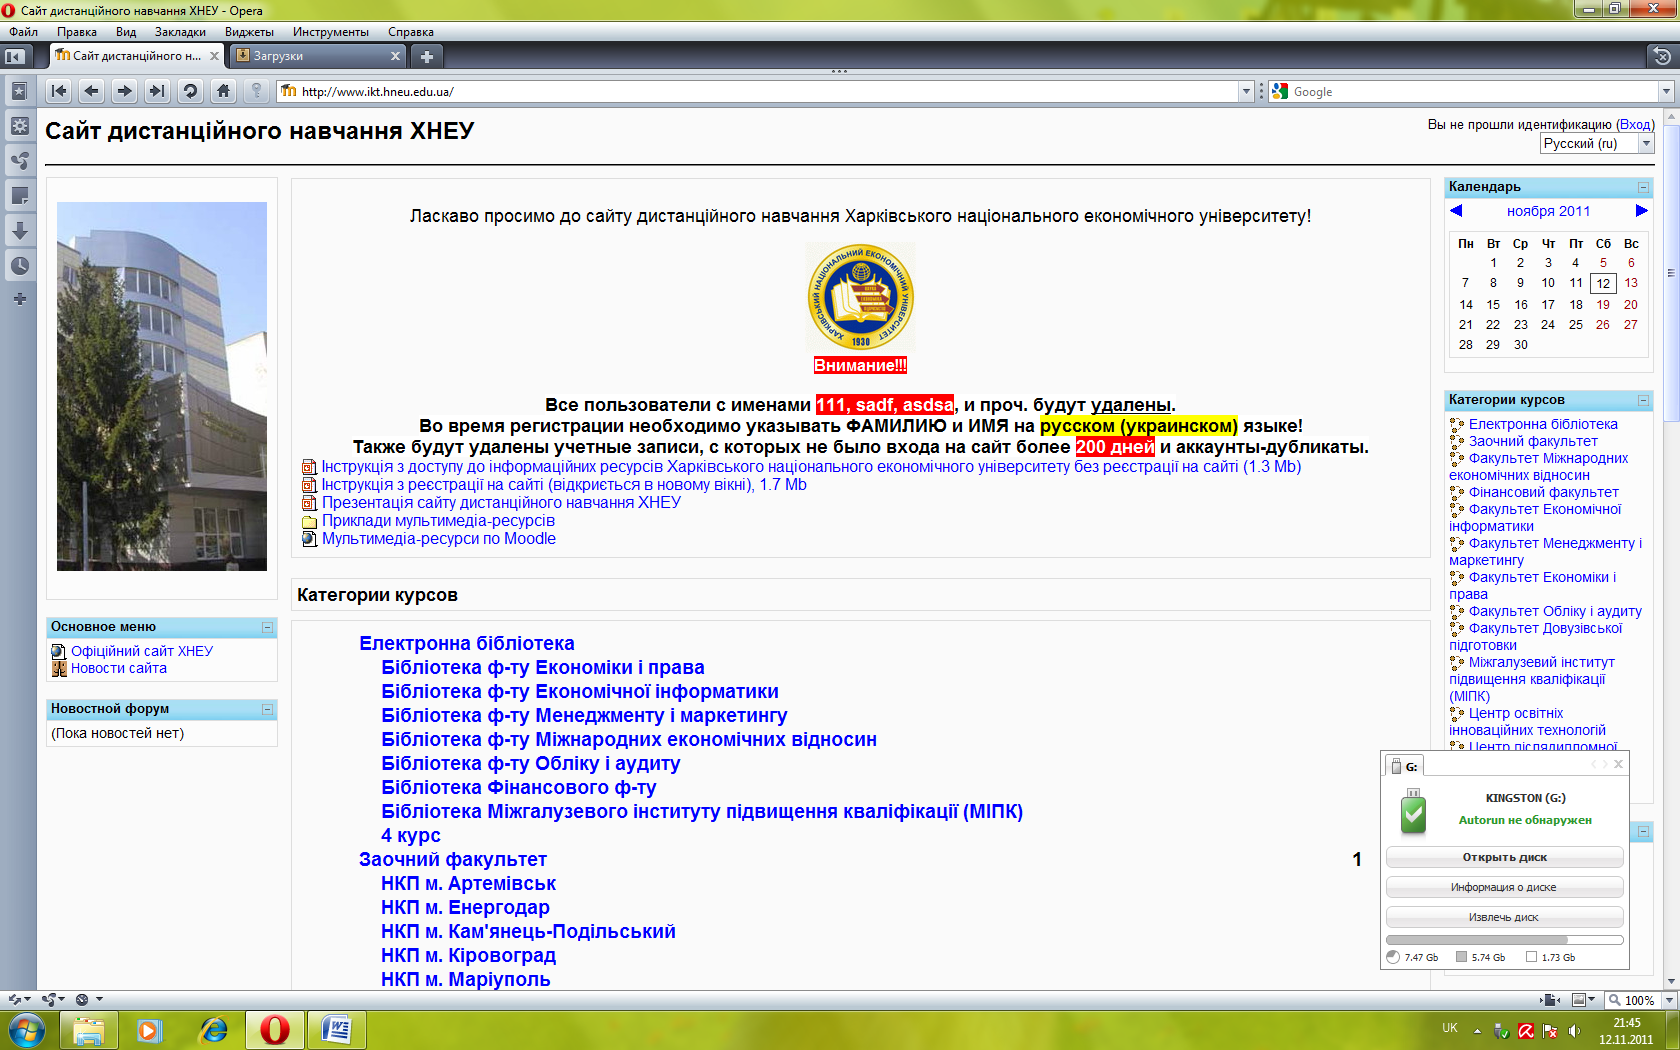This screenshot has height=1050, width=1680.
Task: Open search engine dropdown arrow
Action: [1666, 91]
